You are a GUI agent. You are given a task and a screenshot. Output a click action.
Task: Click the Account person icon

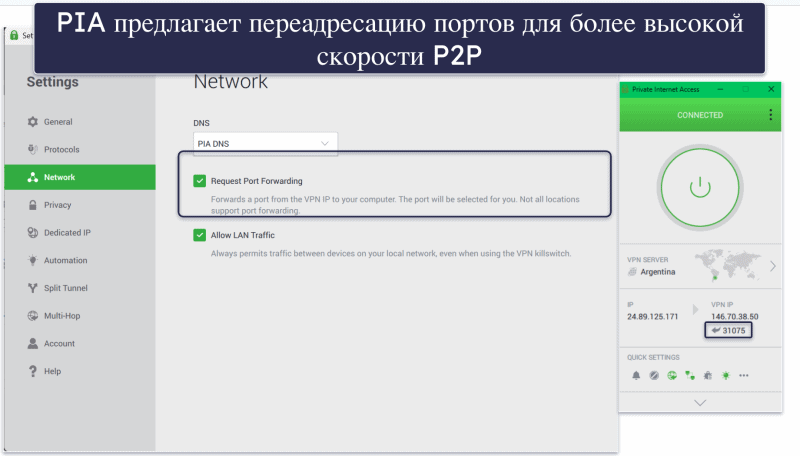(33, 343)
